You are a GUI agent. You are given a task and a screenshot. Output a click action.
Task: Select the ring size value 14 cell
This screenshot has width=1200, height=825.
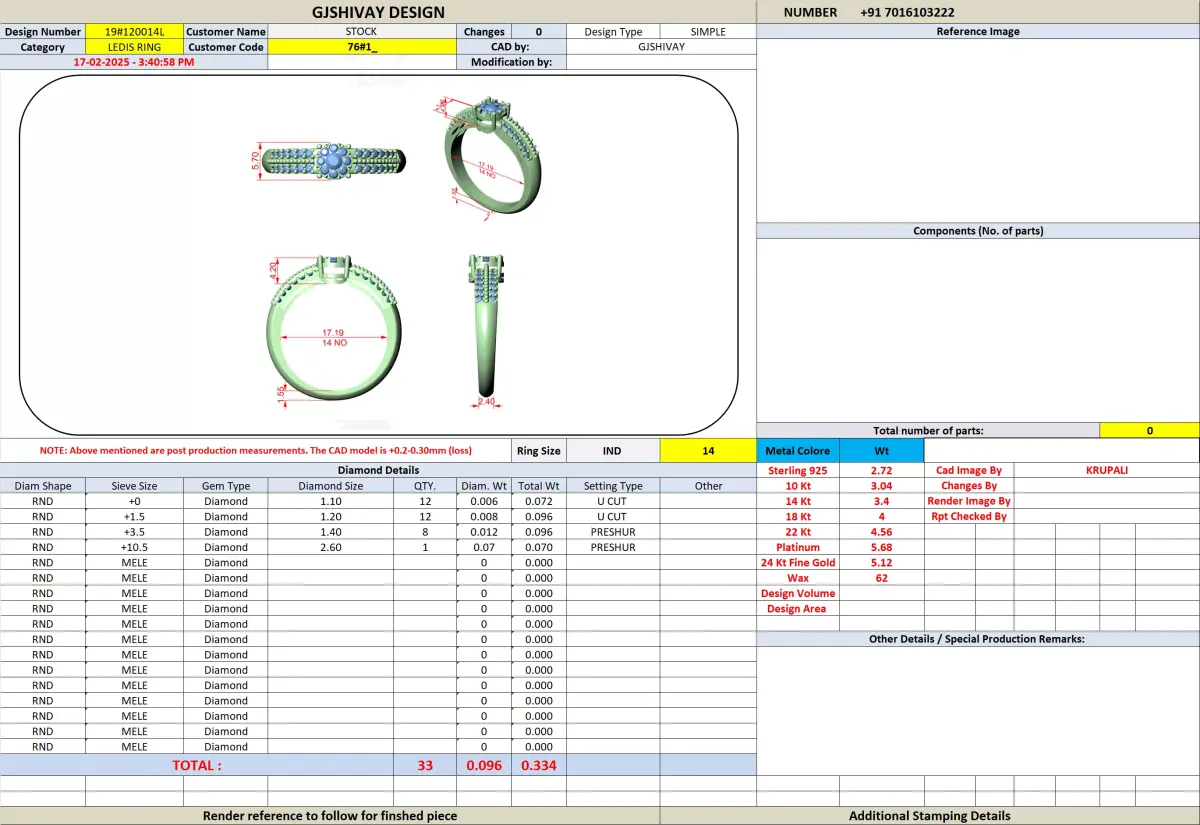click(x=708, y=451)
